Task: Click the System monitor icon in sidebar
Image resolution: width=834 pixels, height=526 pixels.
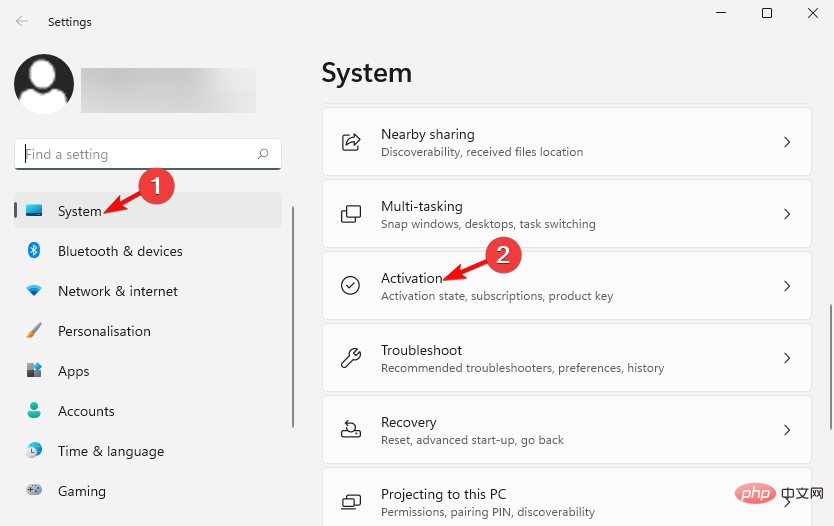Action: [x=34, y=211]
